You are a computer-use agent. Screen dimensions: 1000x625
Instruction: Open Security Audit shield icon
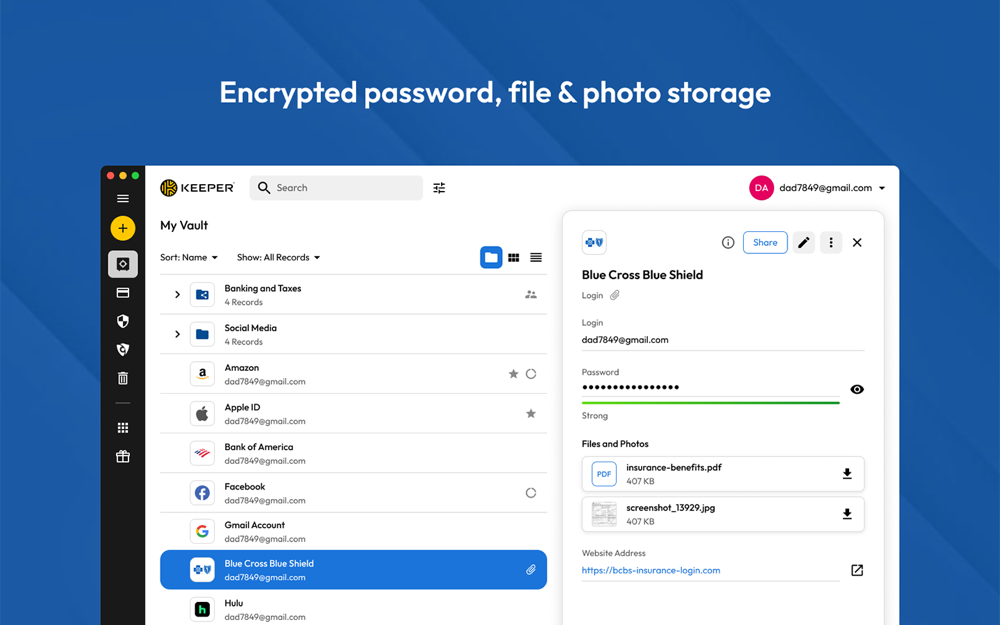point(123,321)
